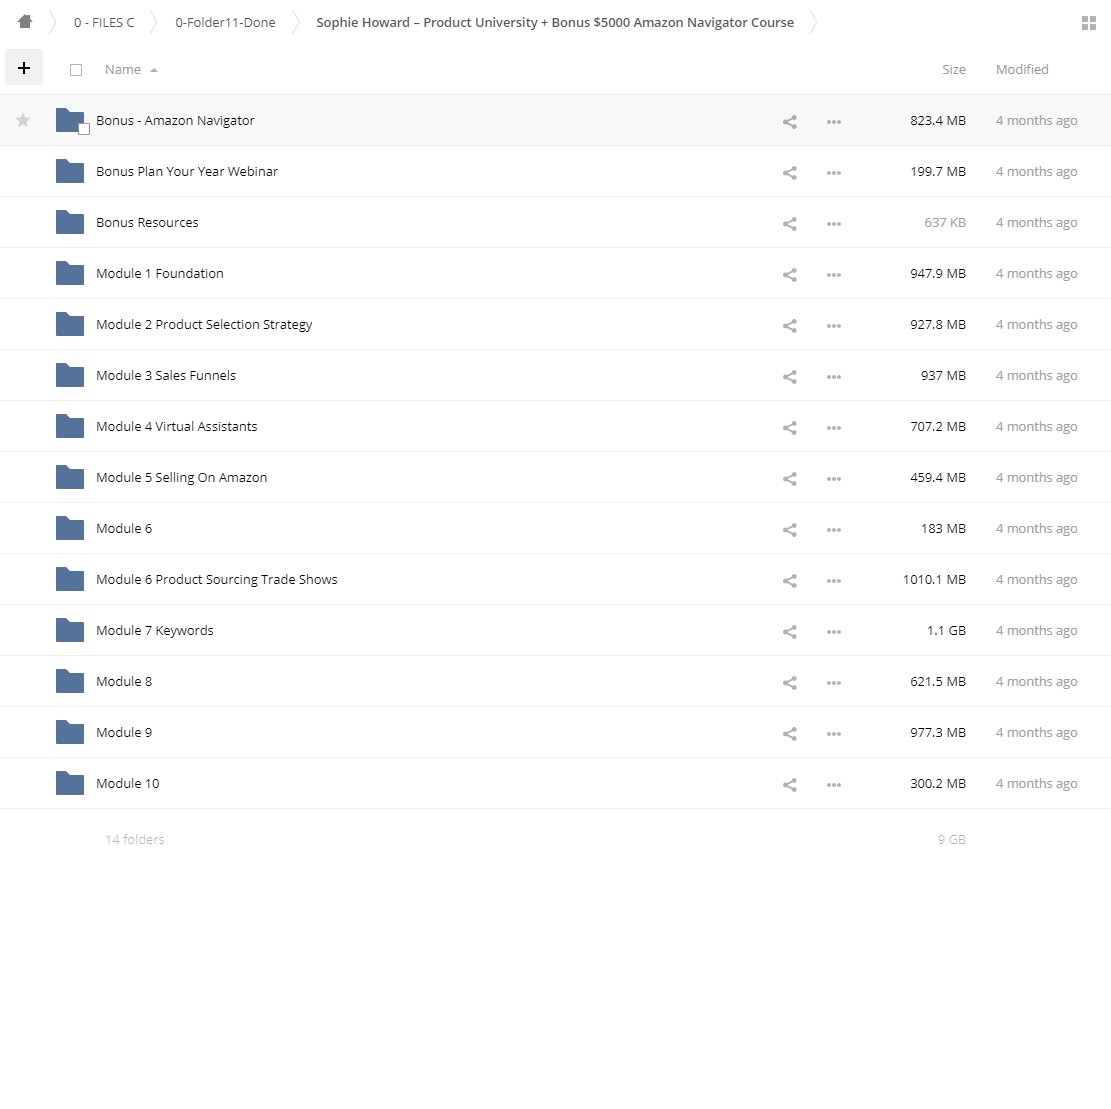Open more actions for Module 9
Screen dimensions: 1111x1109
834,734
